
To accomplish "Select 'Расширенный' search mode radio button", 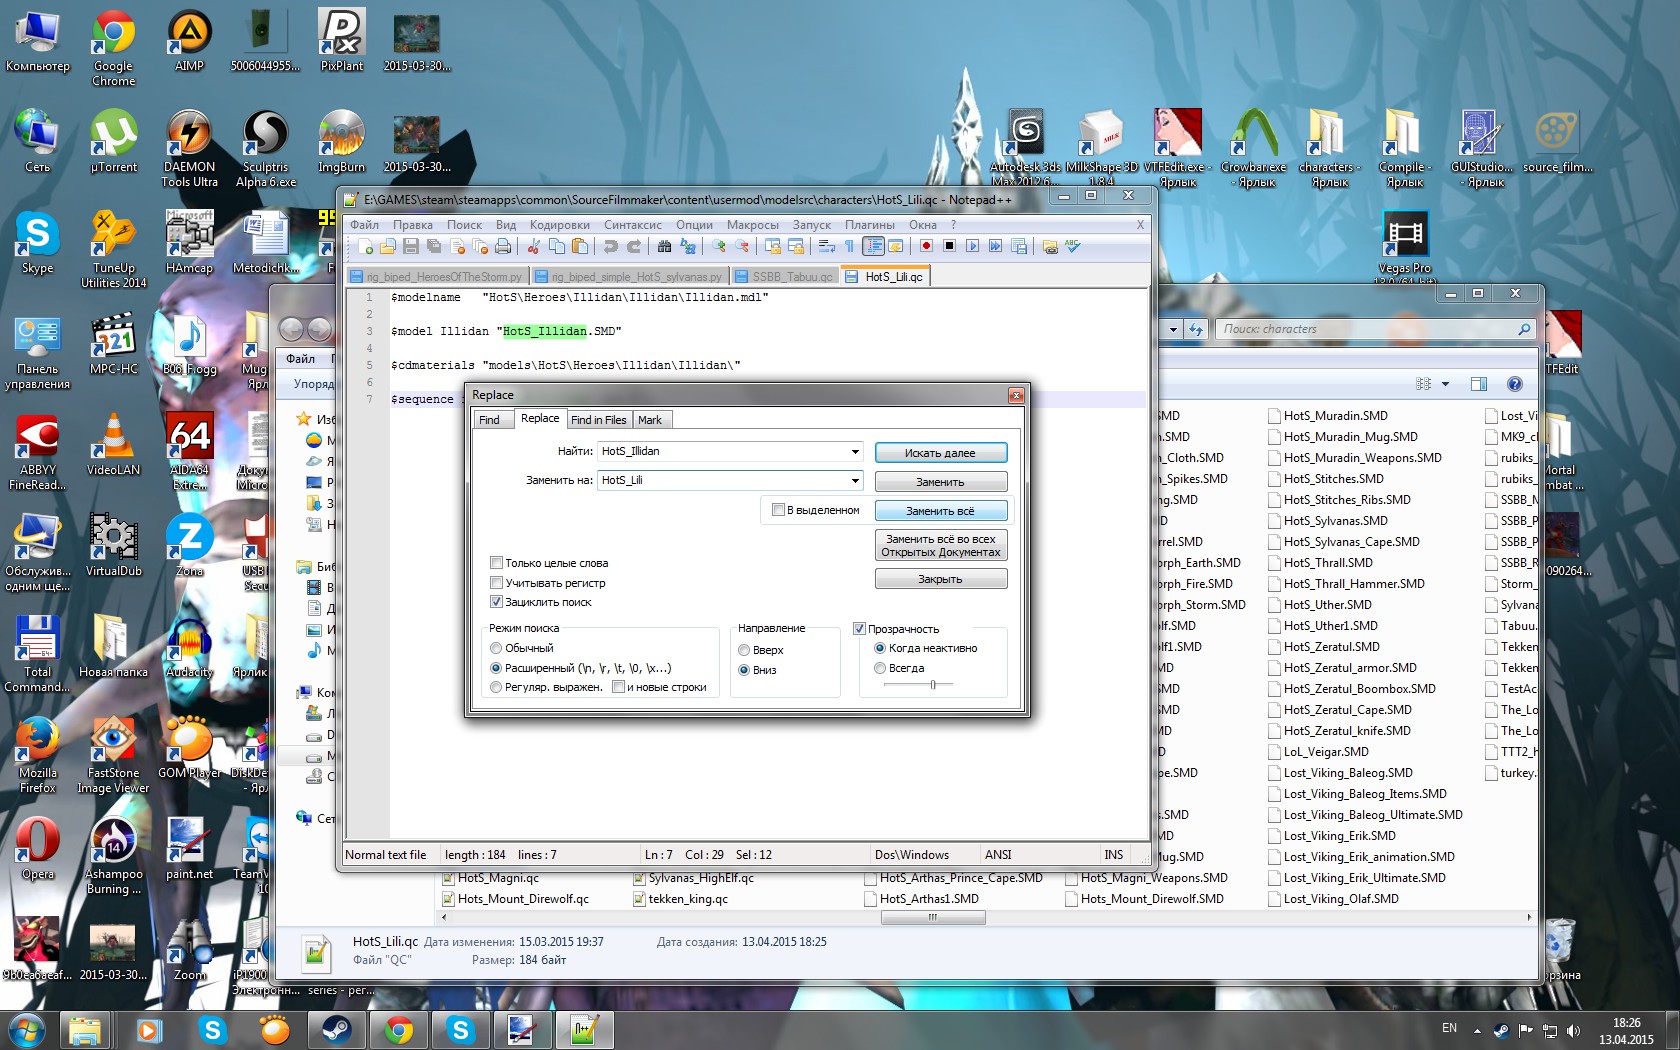I will coord(496,668).
